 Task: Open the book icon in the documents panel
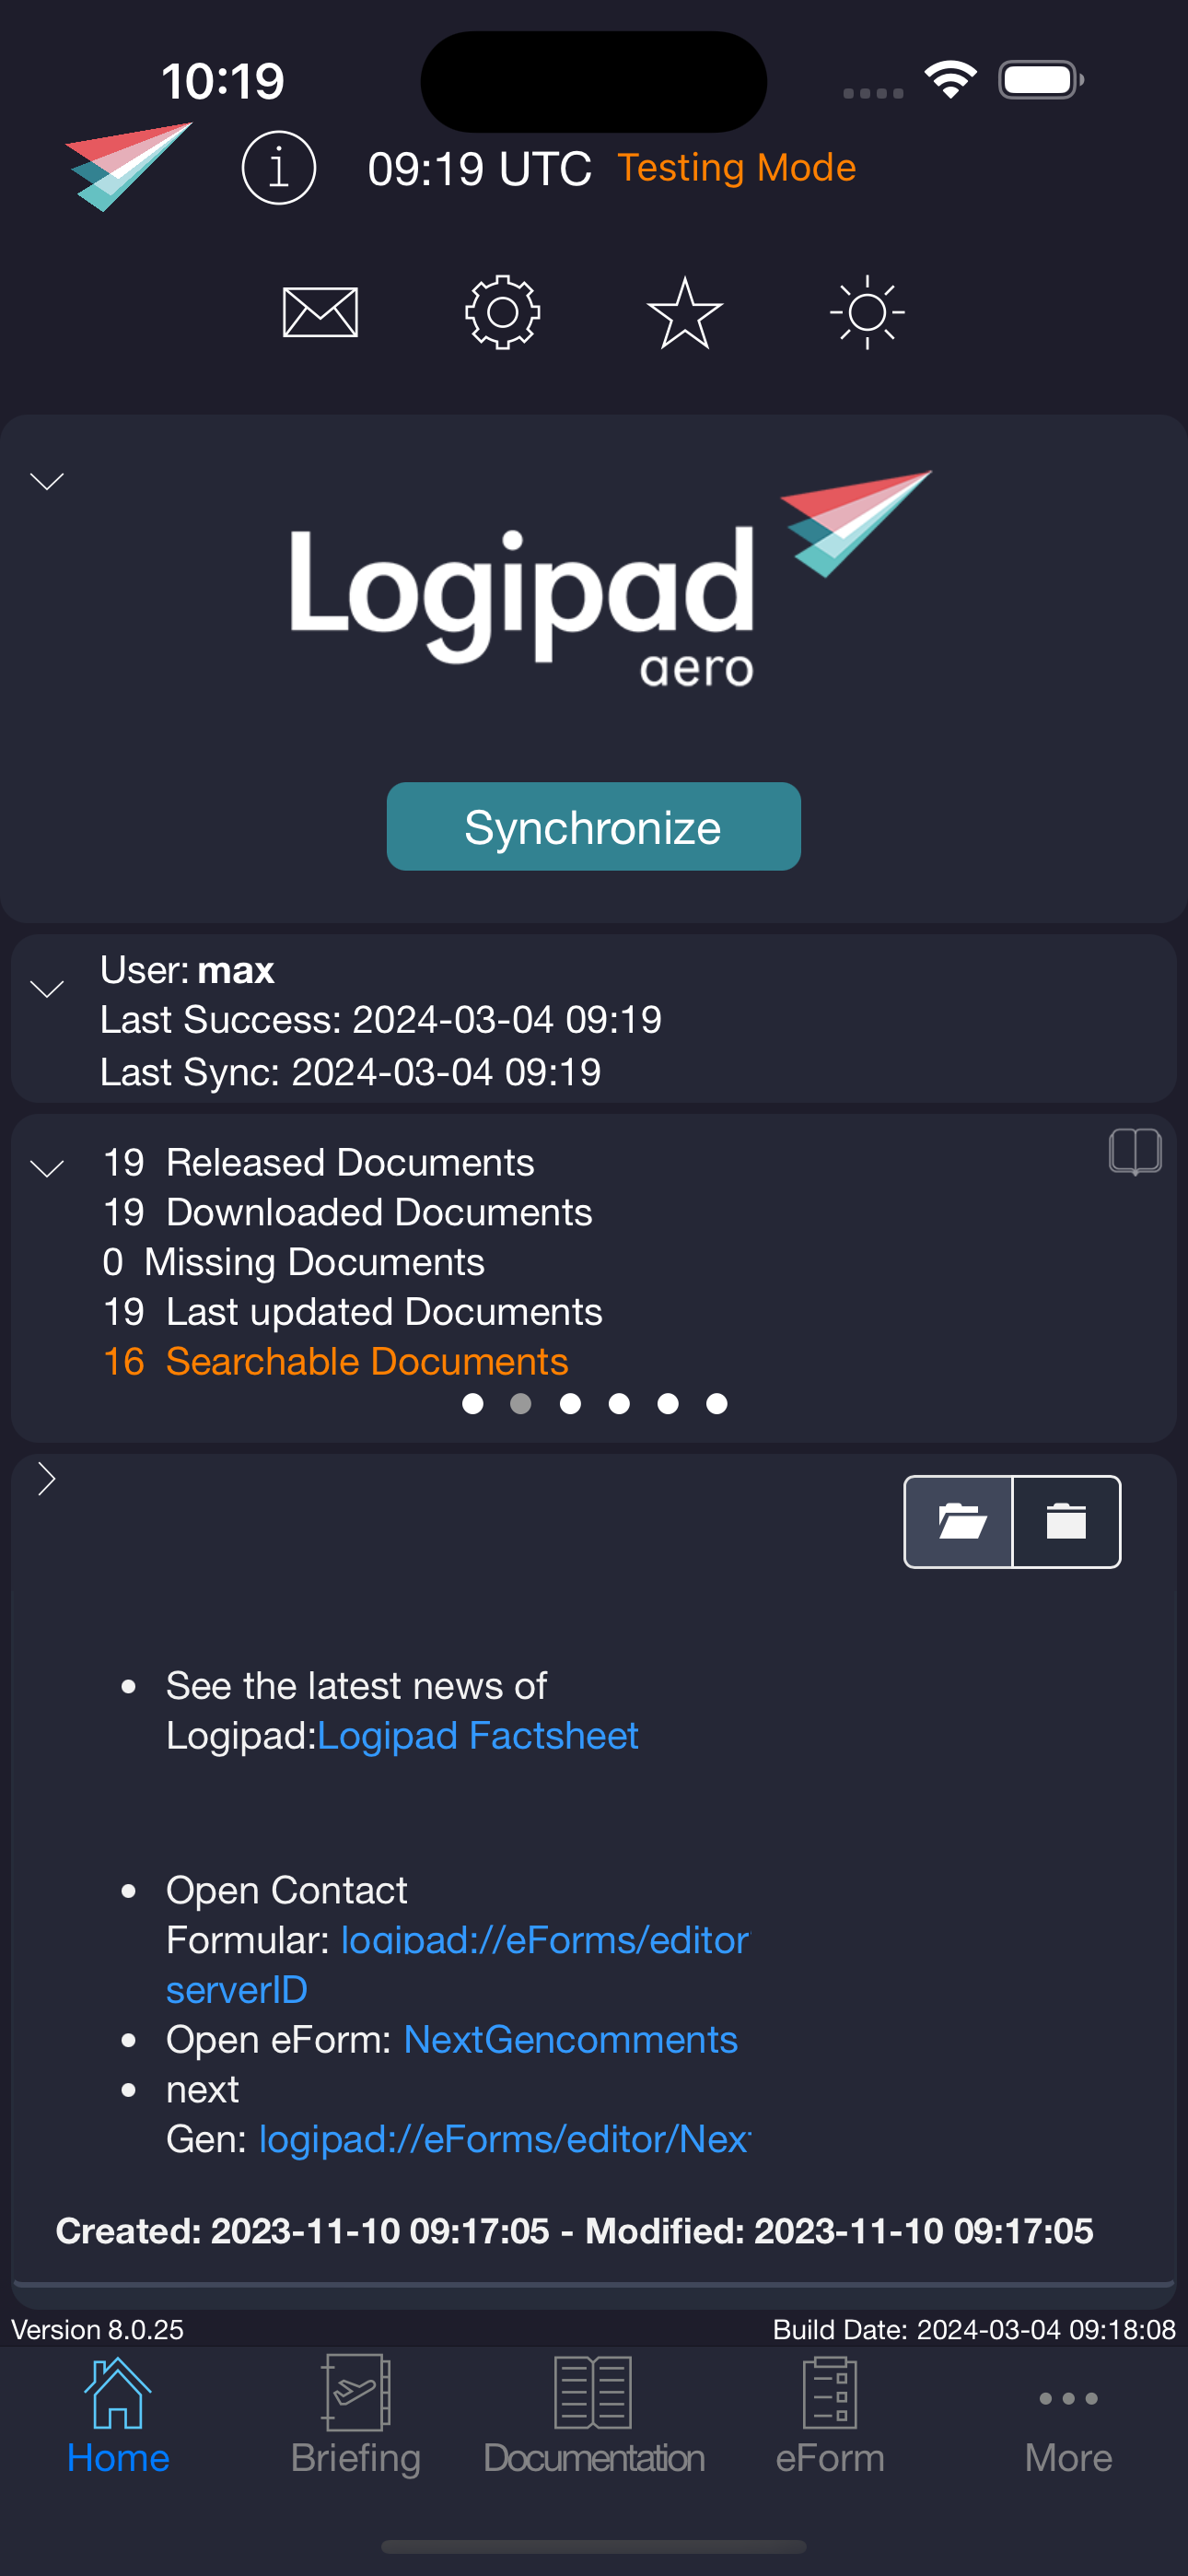click(x=1135, y=1152)
